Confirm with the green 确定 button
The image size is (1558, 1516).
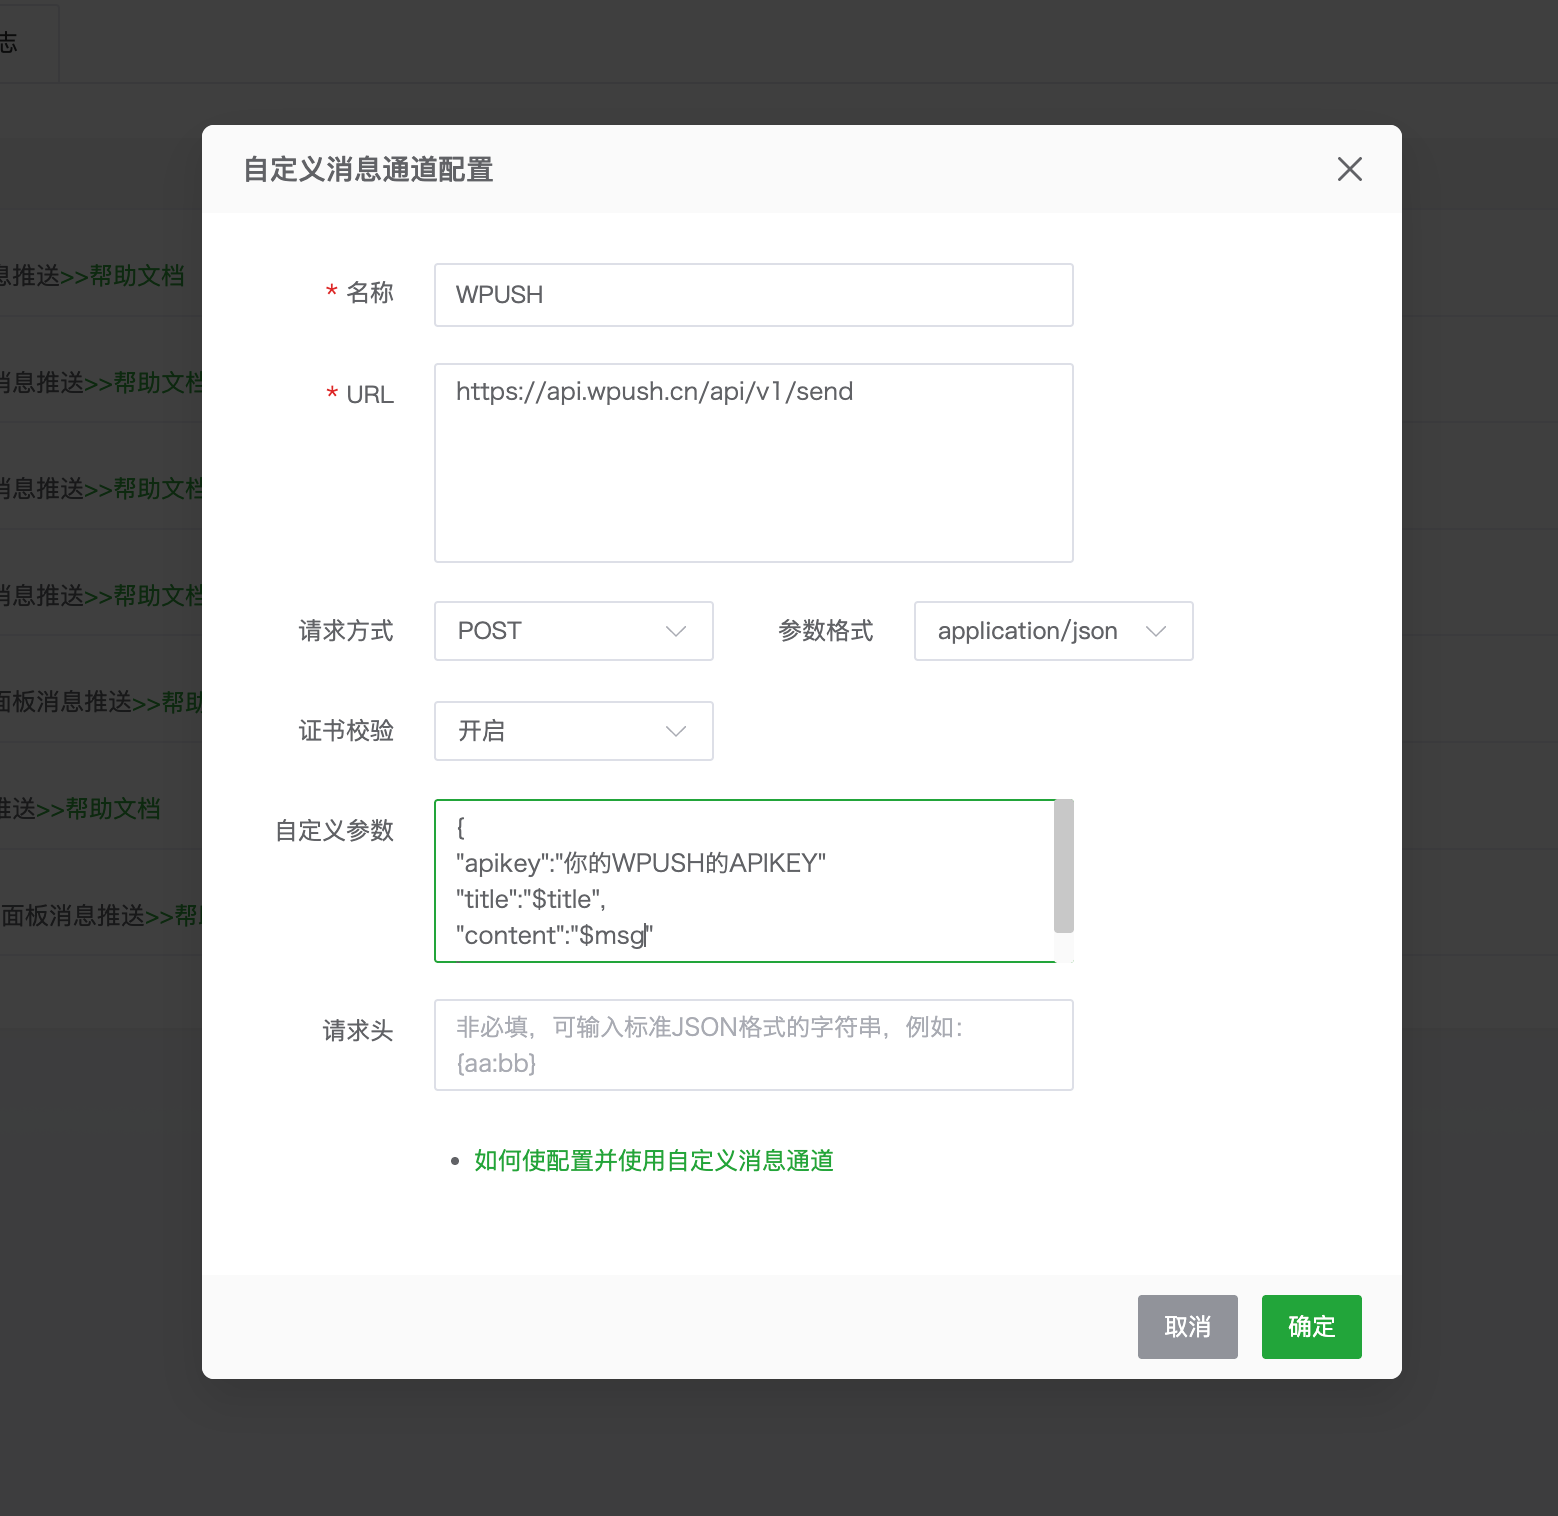click(1312, 1327)
